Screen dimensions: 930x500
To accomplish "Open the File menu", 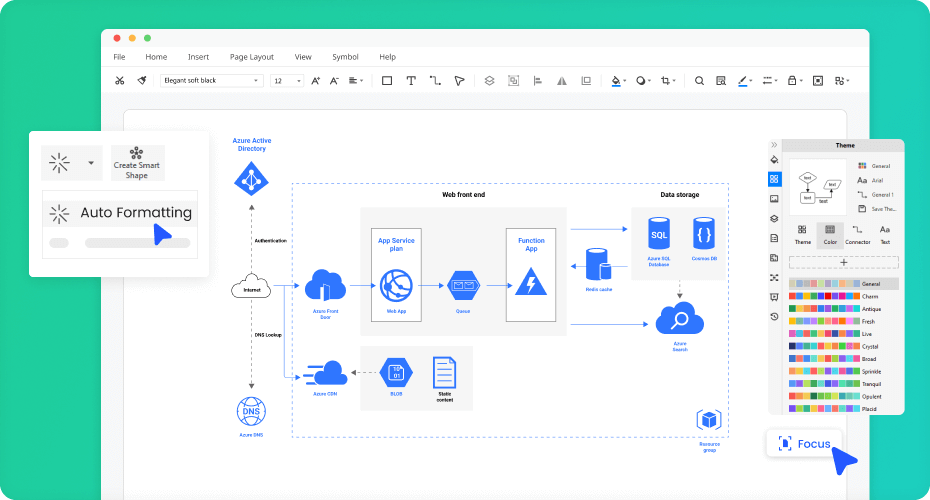I will click(119, 57).
